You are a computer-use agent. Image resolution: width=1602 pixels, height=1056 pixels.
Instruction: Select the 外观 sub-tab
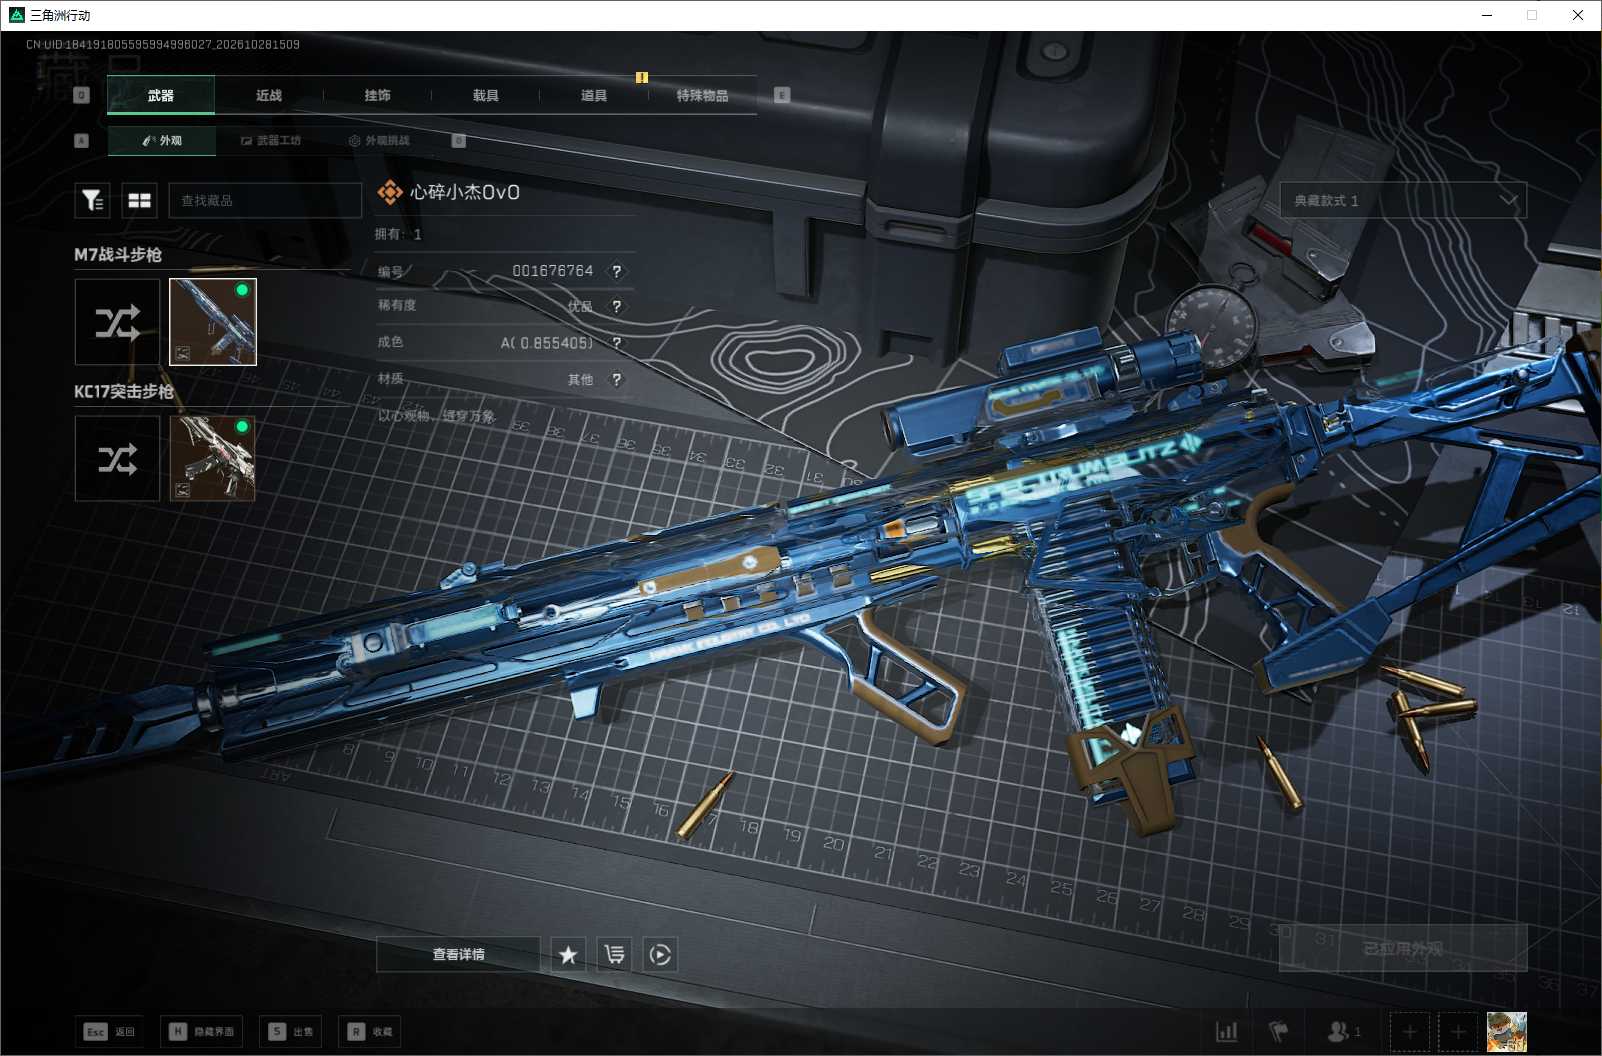pyautogui.click(x=162, y=141)
